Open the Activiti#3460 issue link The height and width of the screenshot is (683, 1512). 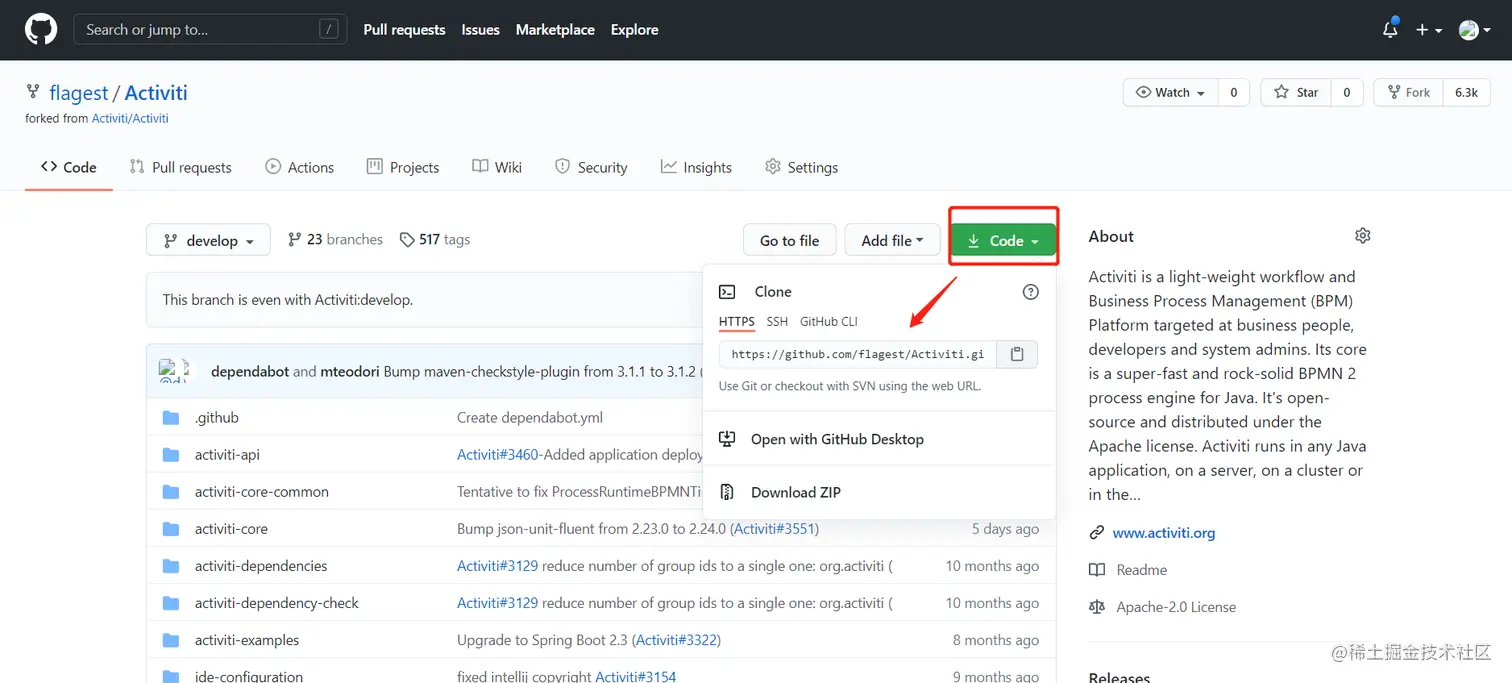[x=498, y=454]
